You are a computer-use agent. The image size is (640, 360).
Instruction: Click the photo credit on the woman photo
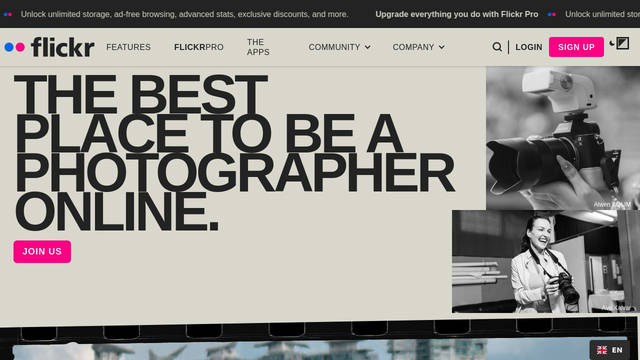(x=616, y=308)
